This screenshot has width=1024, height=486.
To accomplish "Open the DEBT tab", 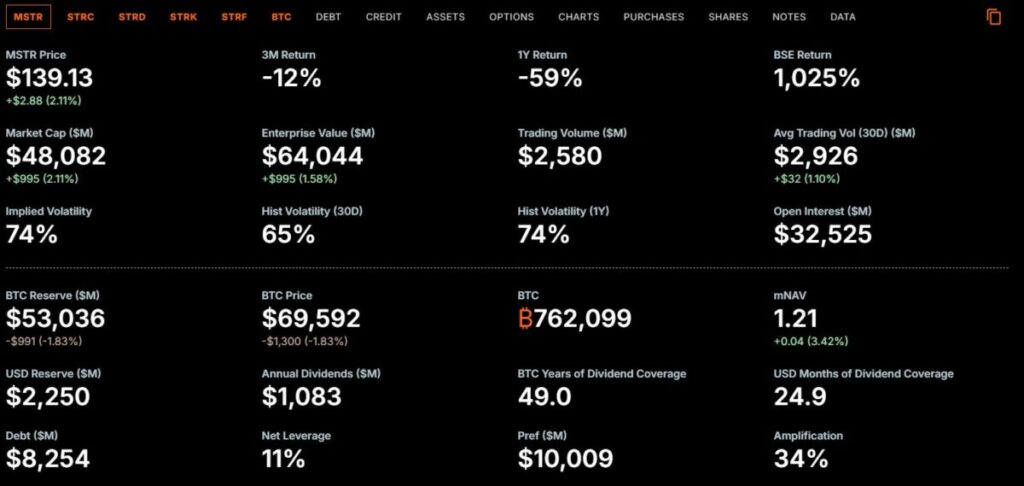I will point(328,17).
